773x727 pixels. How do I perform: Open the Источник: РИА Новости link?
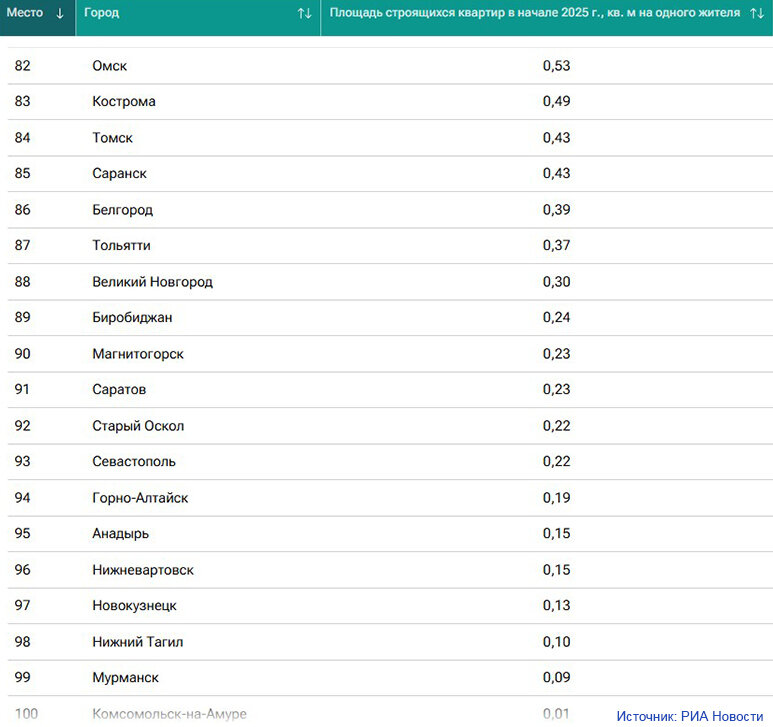click(x=690, y=716)
